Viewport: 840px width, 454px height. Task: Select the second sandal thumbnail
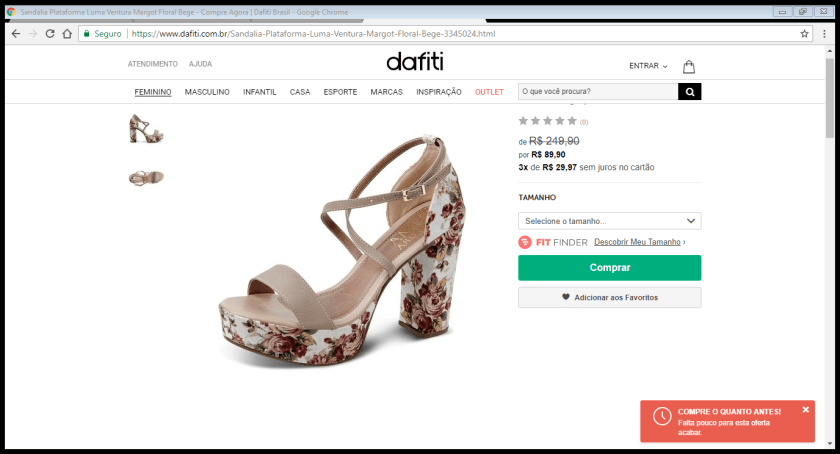coord(146,177)
